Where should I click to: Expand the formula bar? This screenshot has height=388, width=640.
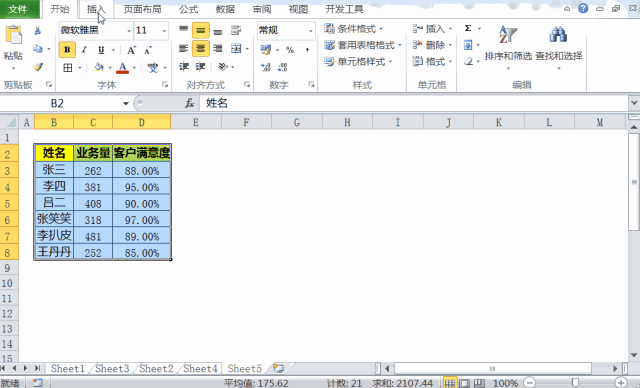click(634, 103)
